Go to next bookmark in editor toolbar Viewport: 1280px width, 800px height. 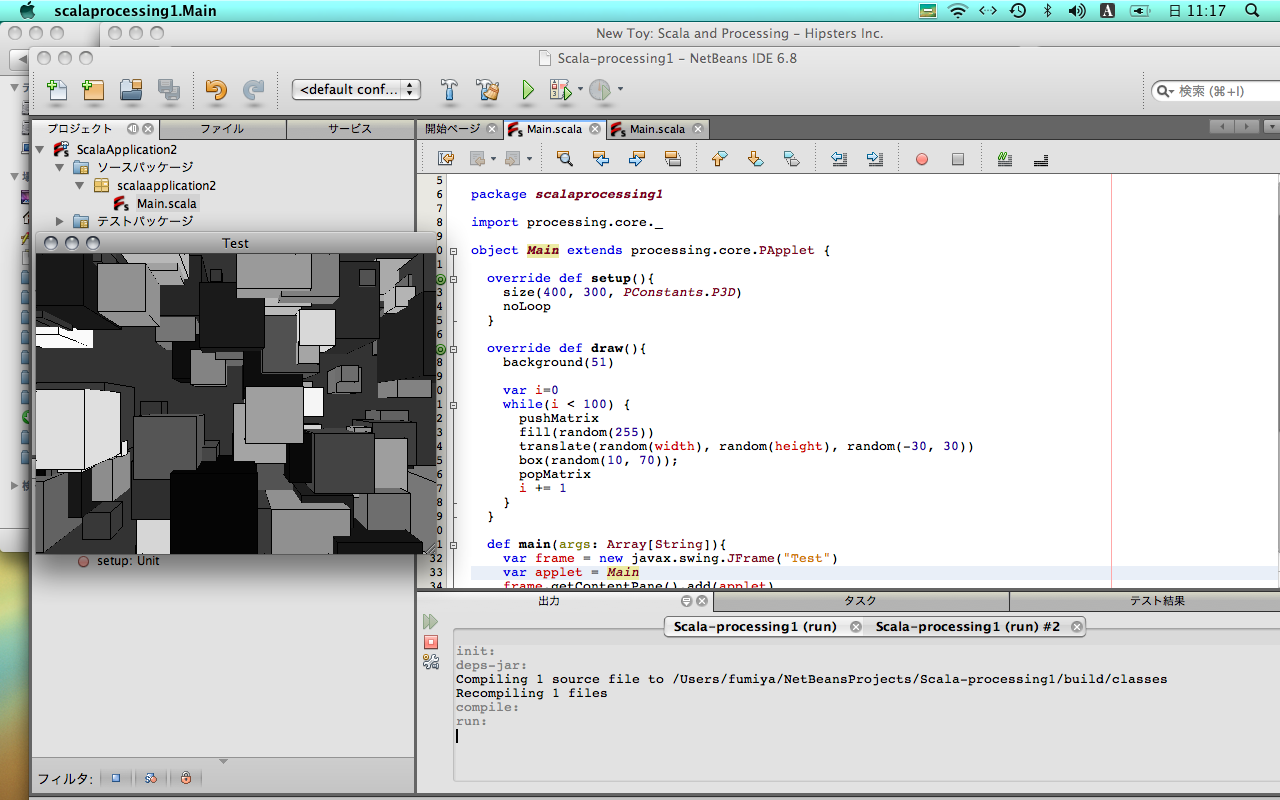755,159
